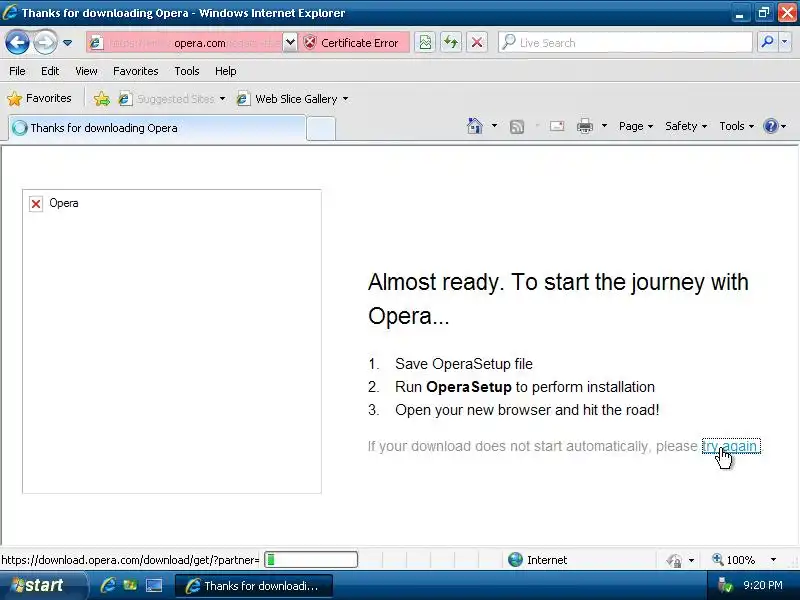Open Web Slice Gallery dropdown
This screenshot has height=600, width=800.
point(292,98)
